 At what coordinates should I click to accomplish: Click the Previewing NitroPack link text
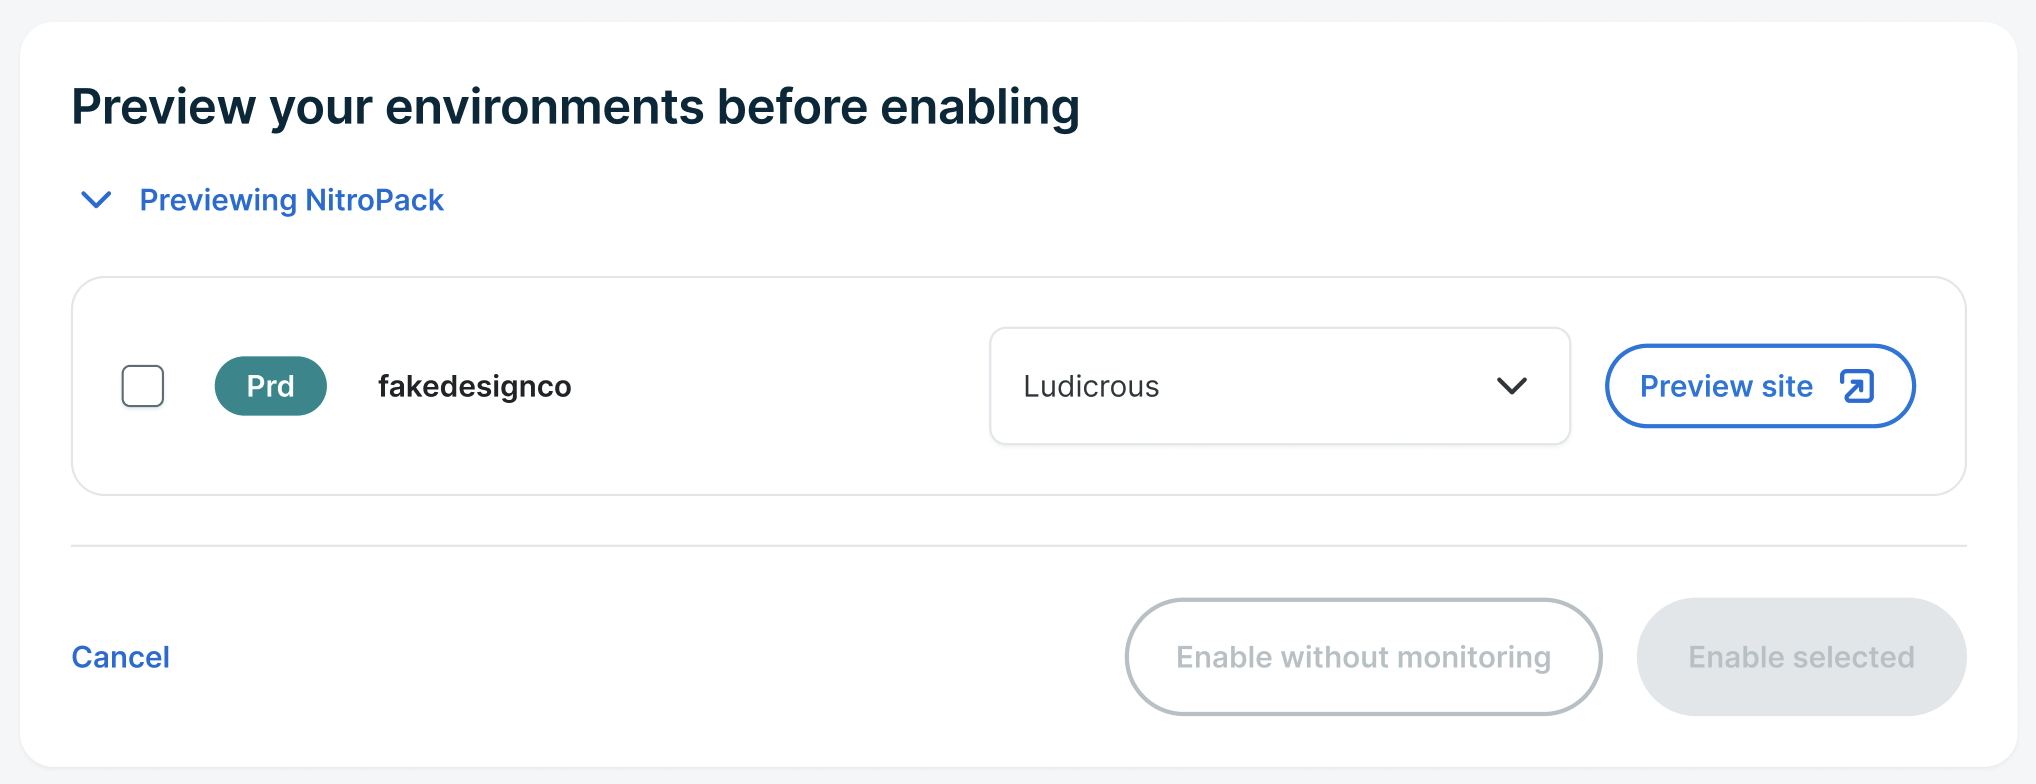click(x=291, y=200)
